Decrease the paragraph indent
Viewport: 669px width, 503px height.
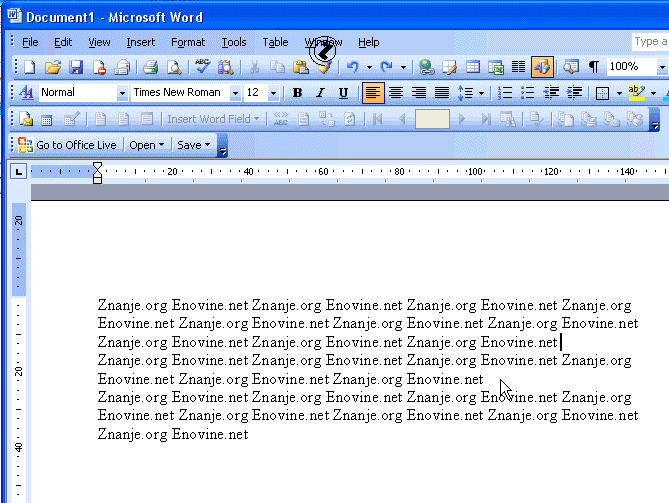pos(551,93)
